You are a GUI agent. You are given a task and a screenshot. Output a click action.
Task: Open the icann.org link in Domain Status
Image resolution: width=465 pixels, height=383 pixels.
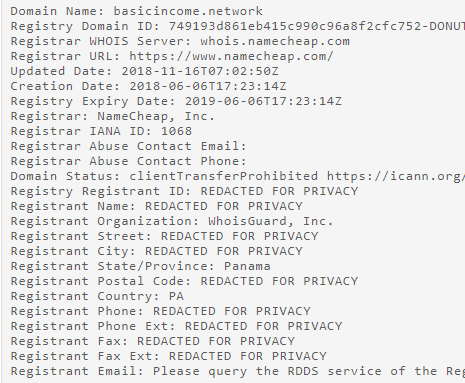(396, 176)
